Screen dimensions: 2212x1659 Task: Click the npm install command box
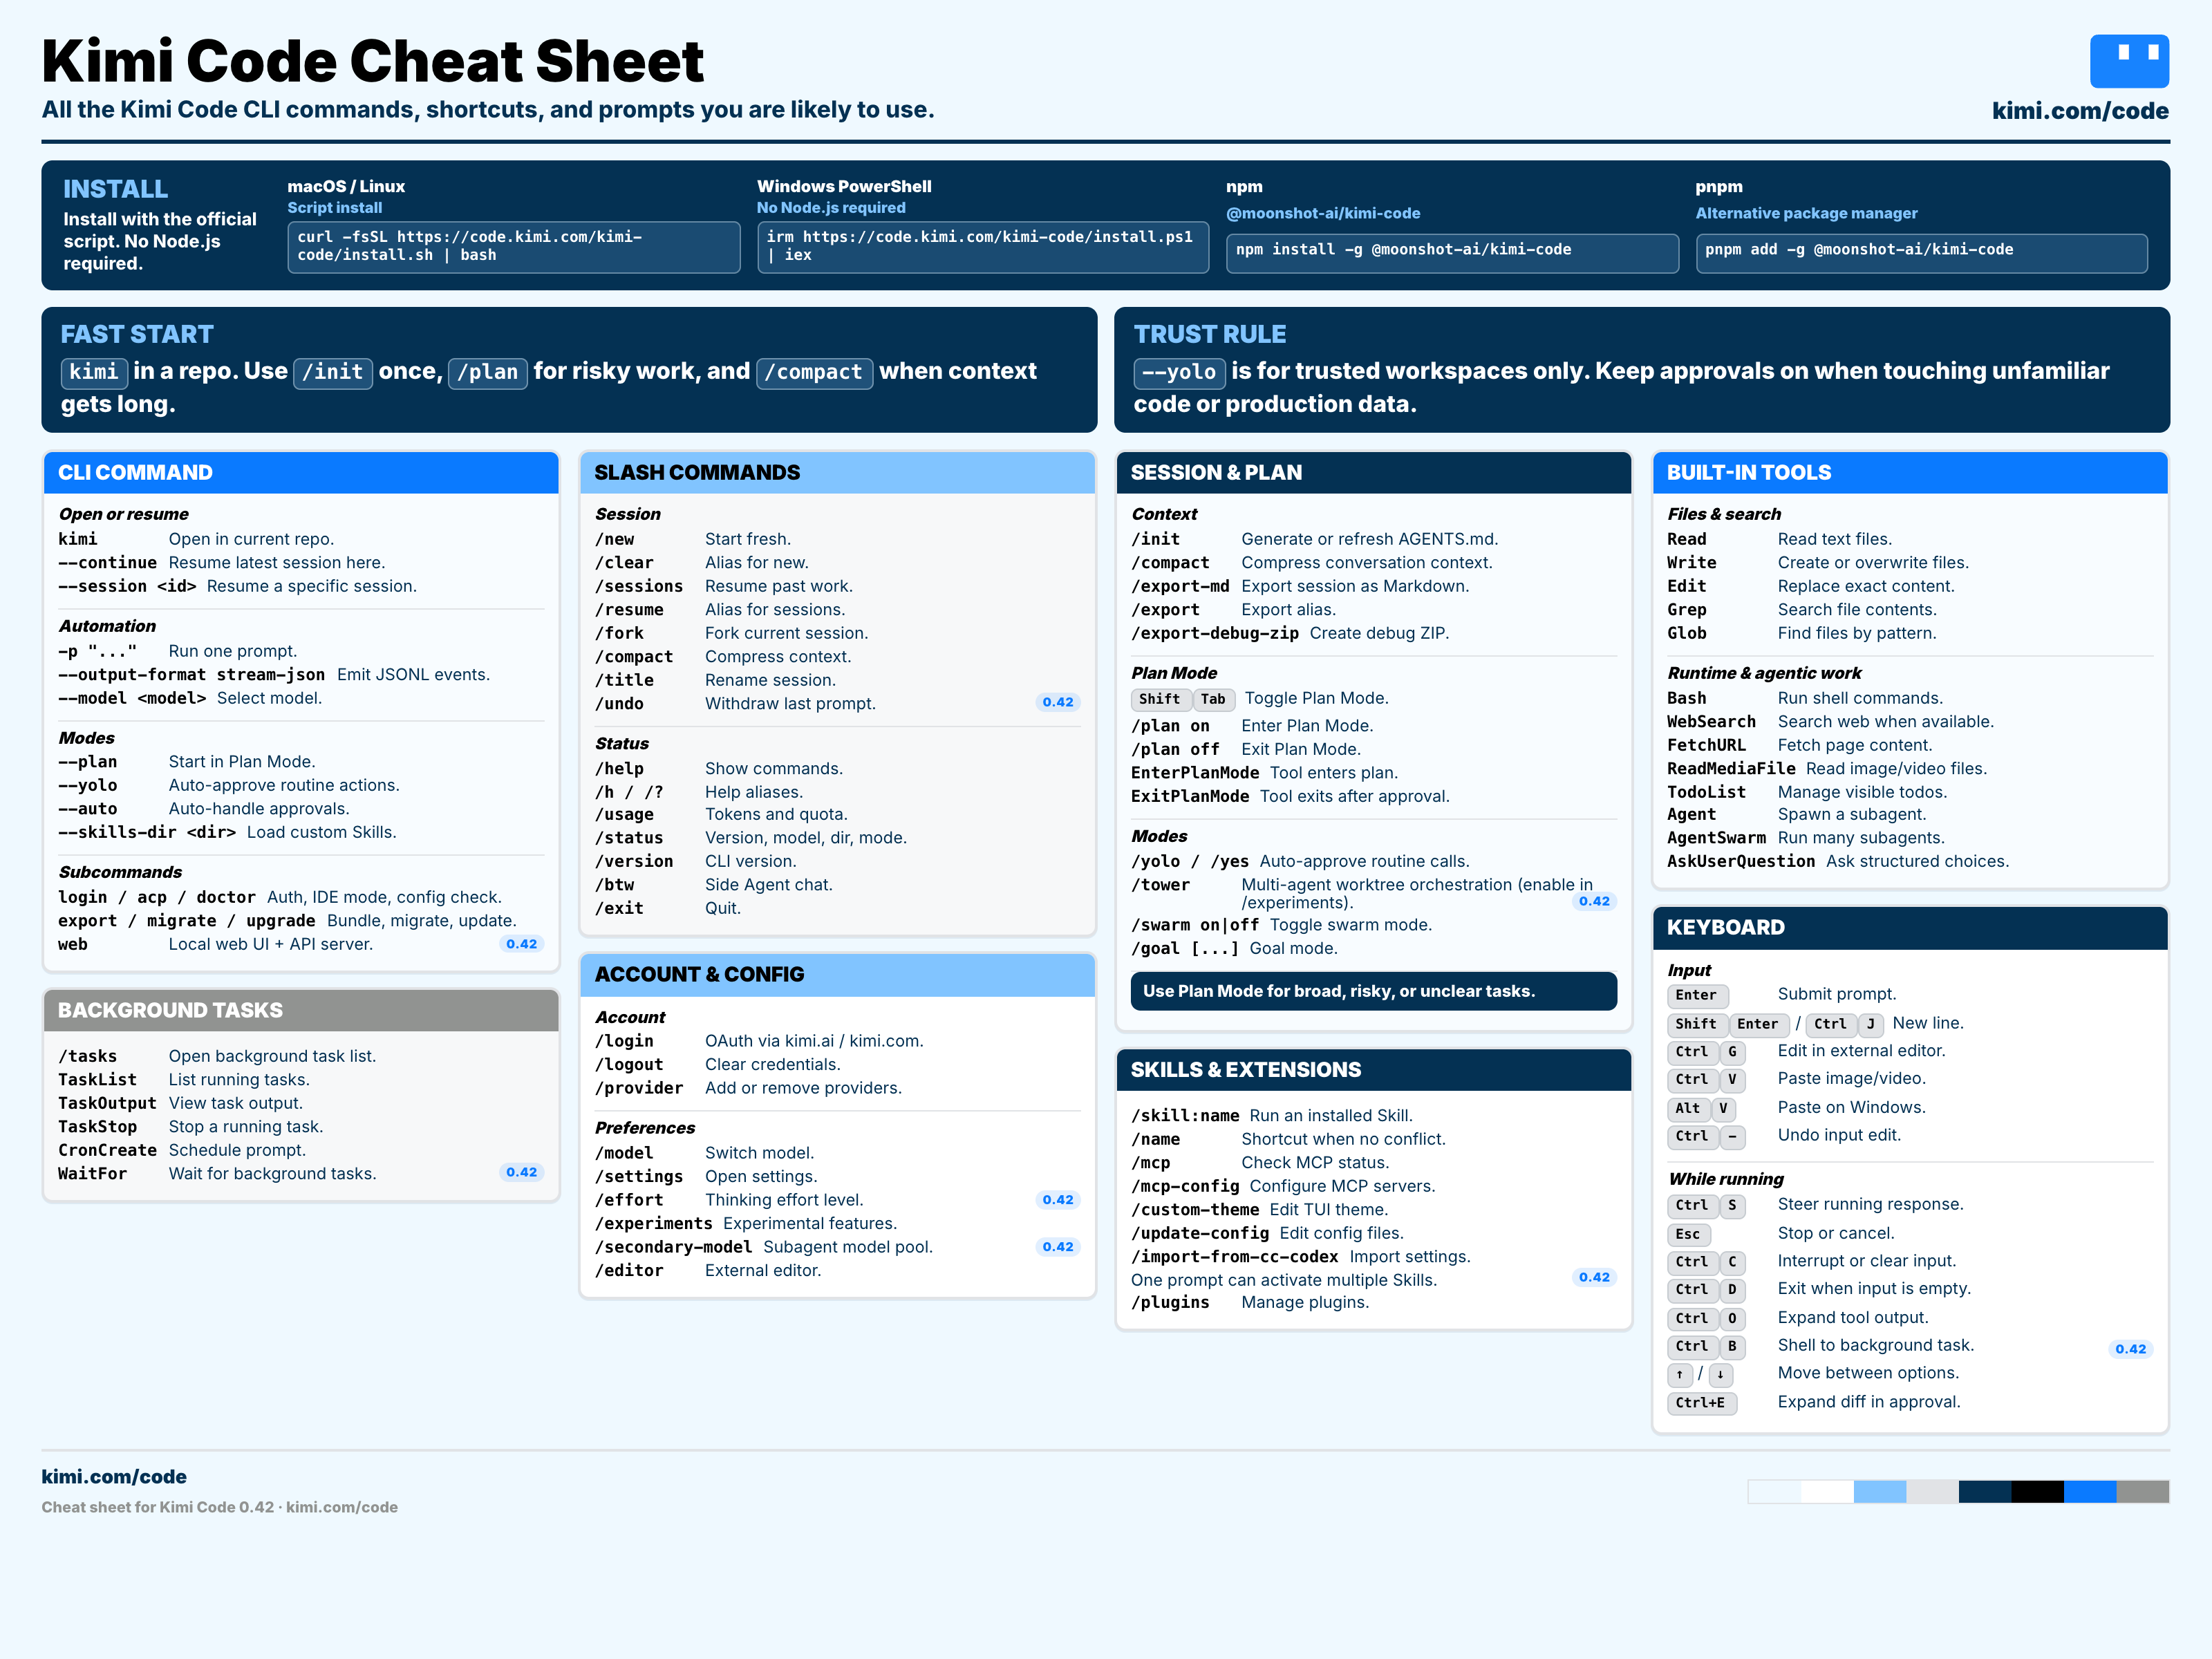(x=1452, y=253)
